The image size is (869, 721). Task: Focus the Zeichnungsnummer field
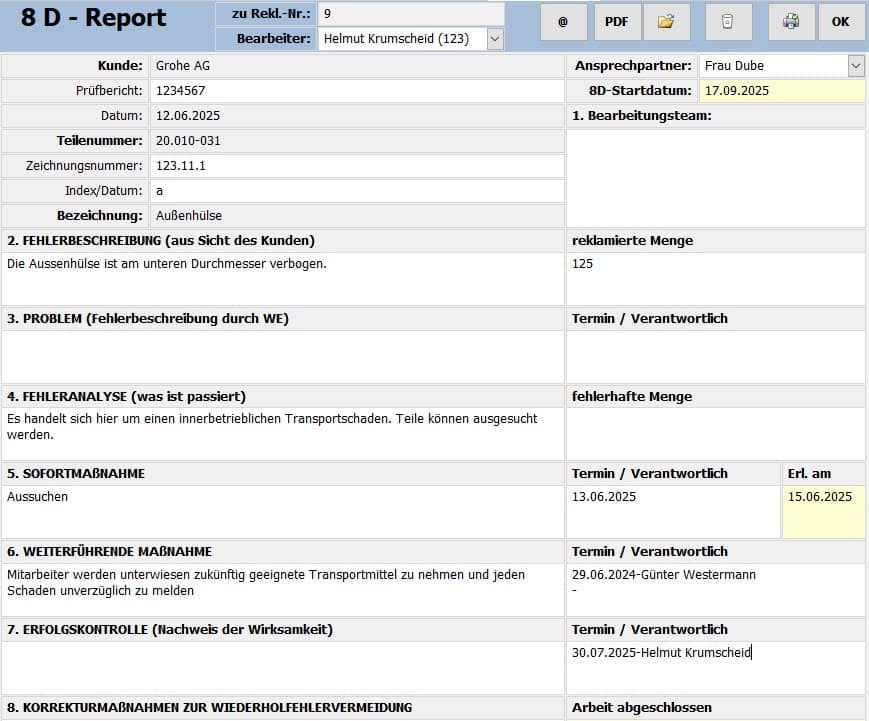tap(357, 166)
